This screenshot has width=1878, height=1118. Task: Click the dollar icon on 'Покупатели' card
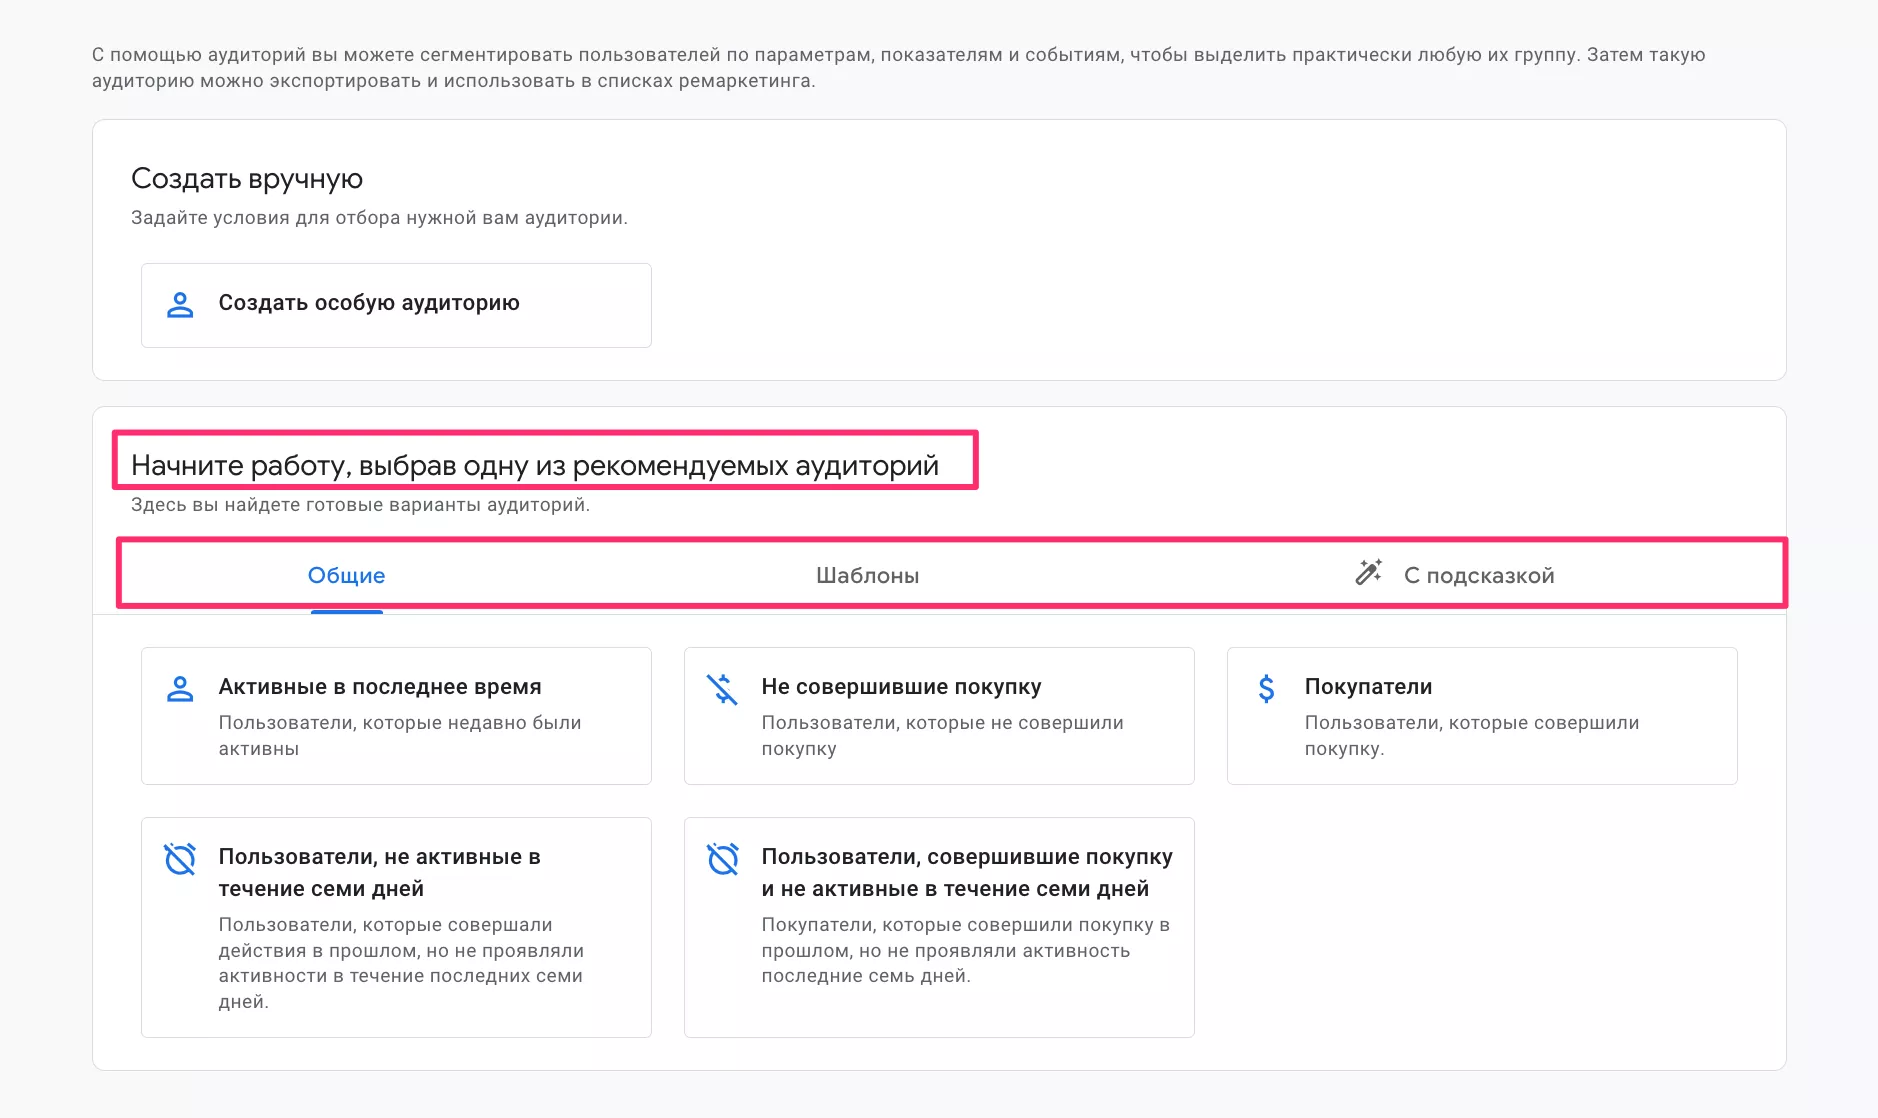click(x=1266, y=687)
